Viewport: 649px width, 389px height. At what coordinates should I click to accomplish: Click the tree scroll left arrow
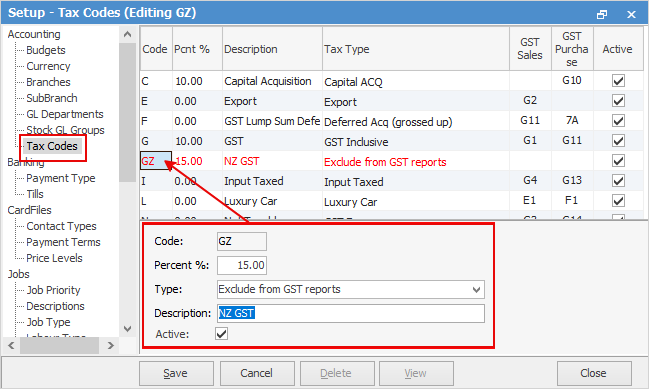pyautogui.click(x=11, y=345)
